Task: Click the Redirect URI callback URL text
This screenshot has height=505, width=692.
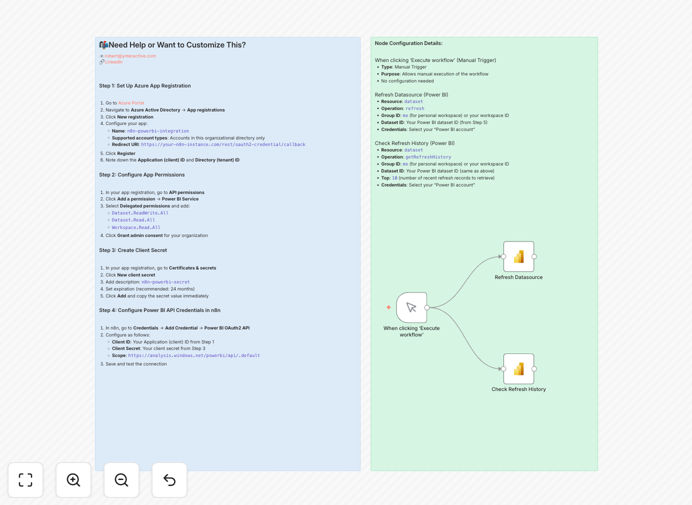Action: point(223,144)
